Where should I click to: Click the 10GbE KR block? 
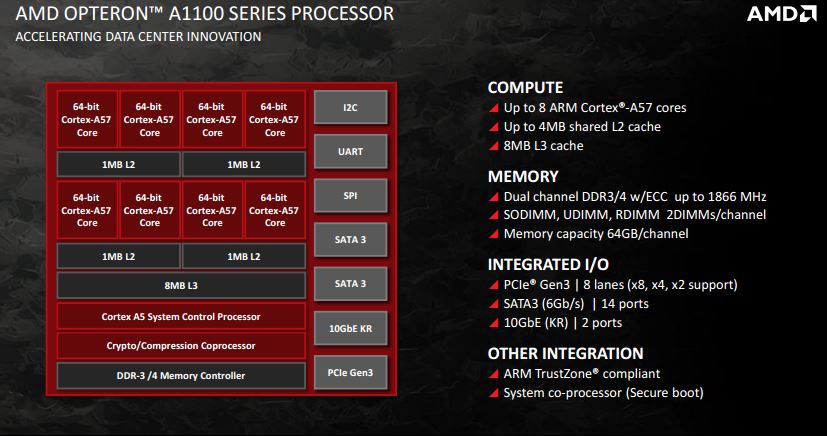tap(350, 327)
